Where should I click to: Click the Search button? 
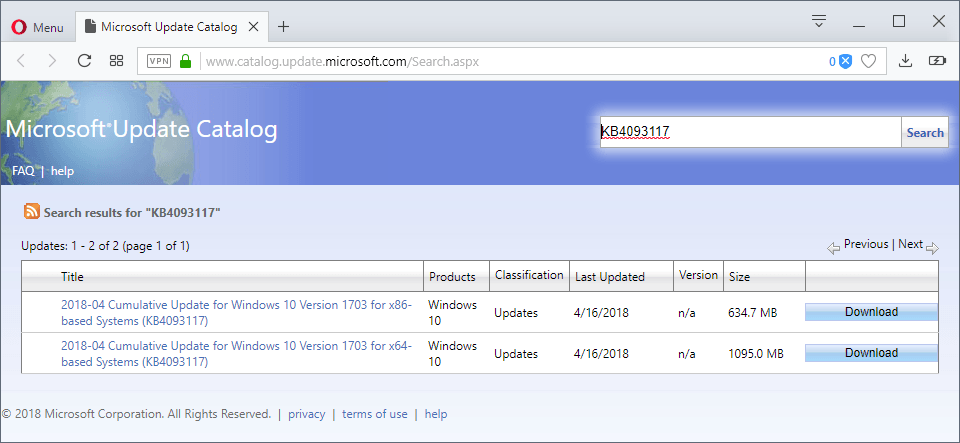924,132
